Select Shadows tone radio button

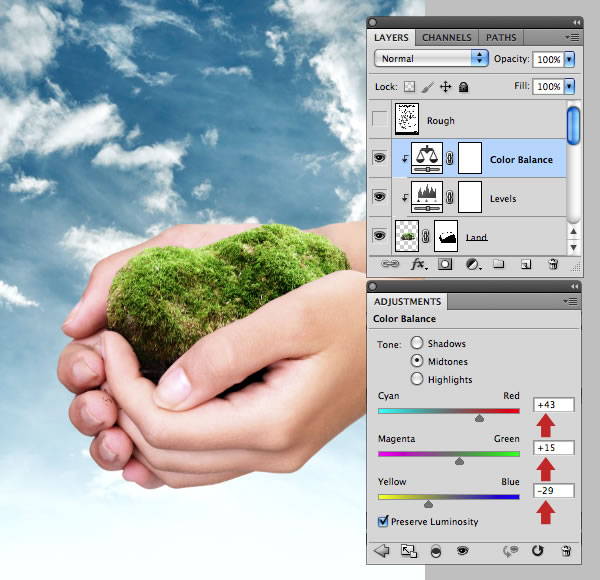[417, 343]
